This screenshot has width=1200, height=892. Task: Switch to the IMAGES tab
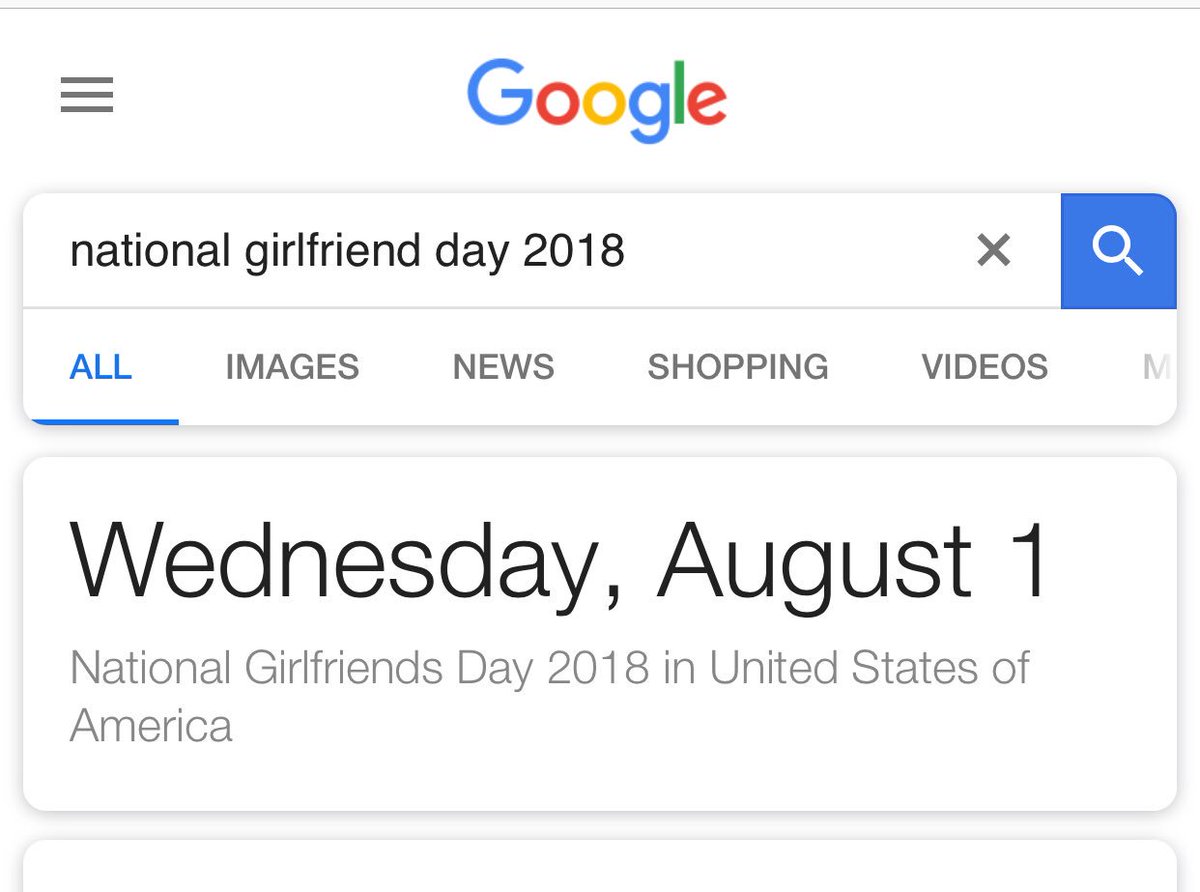pyautogui.click(x=292, y=367)
